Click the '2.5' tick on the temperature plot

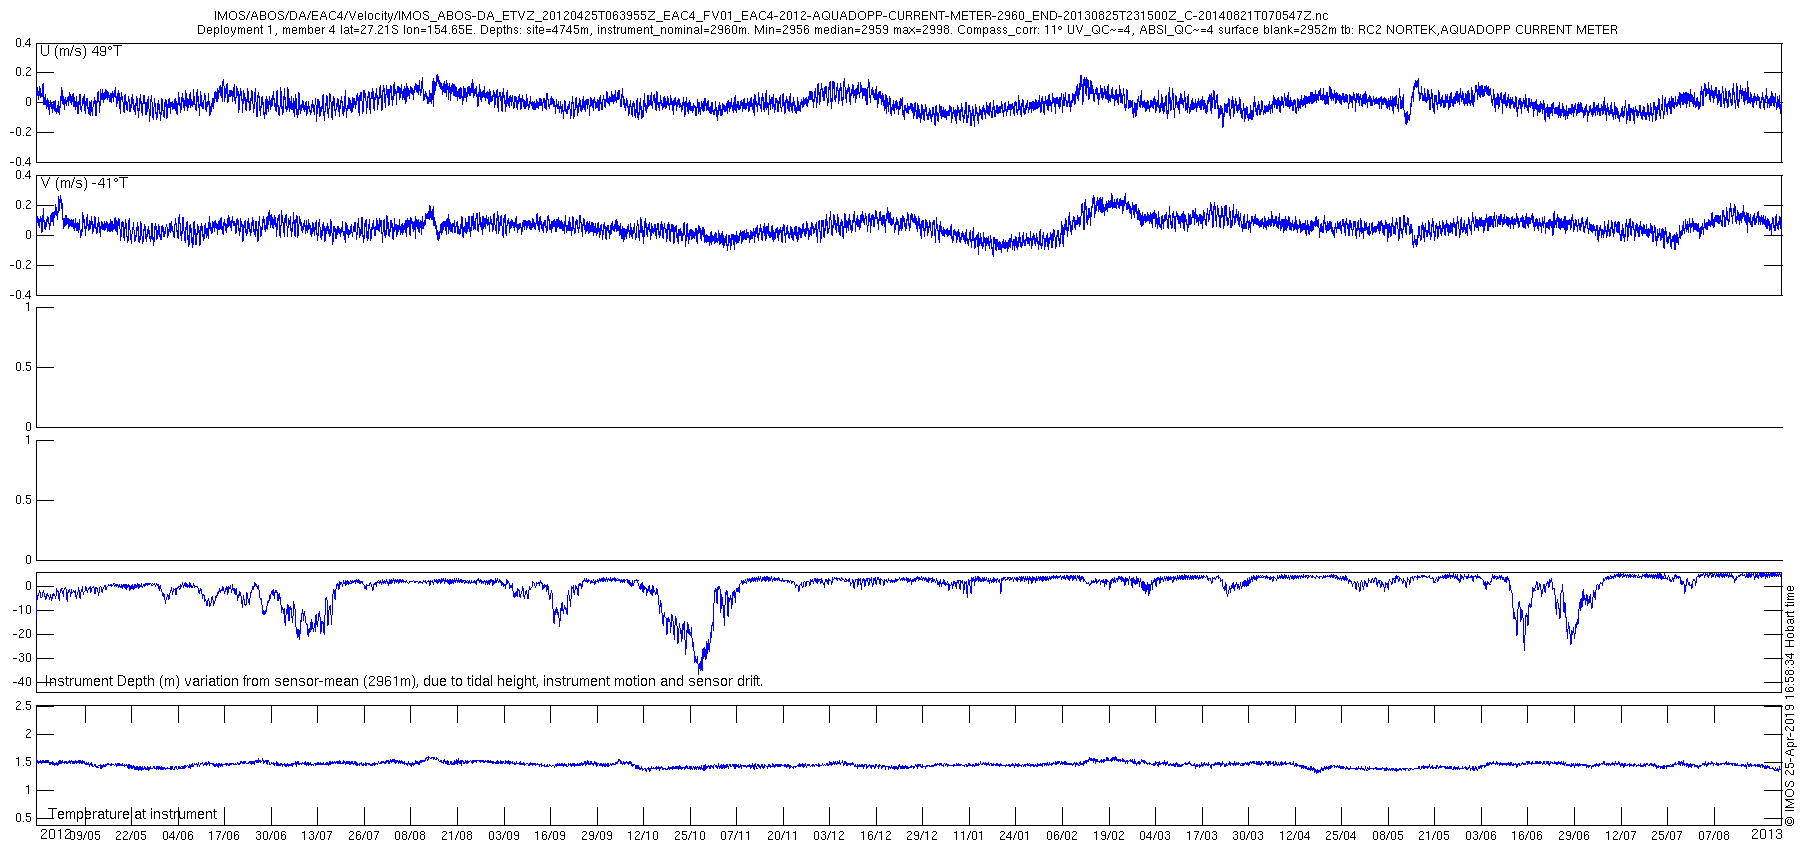click(24, 706)
